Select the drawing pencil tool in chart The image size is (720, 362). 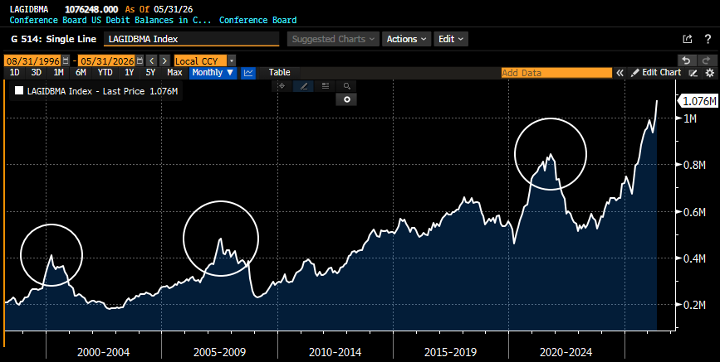point(304,86)
